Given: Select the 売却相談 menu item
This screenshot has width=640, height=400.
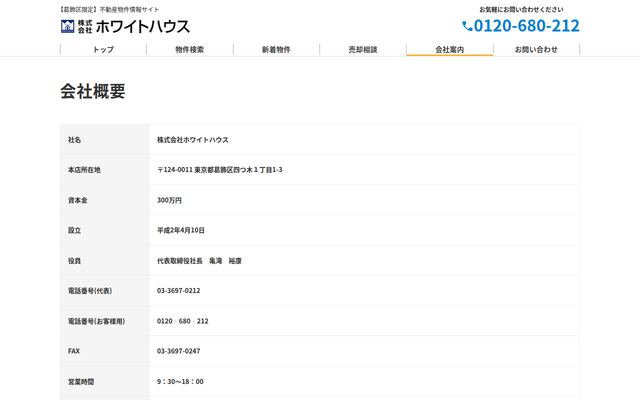Looking at the screenshot, I should point(363,49).
